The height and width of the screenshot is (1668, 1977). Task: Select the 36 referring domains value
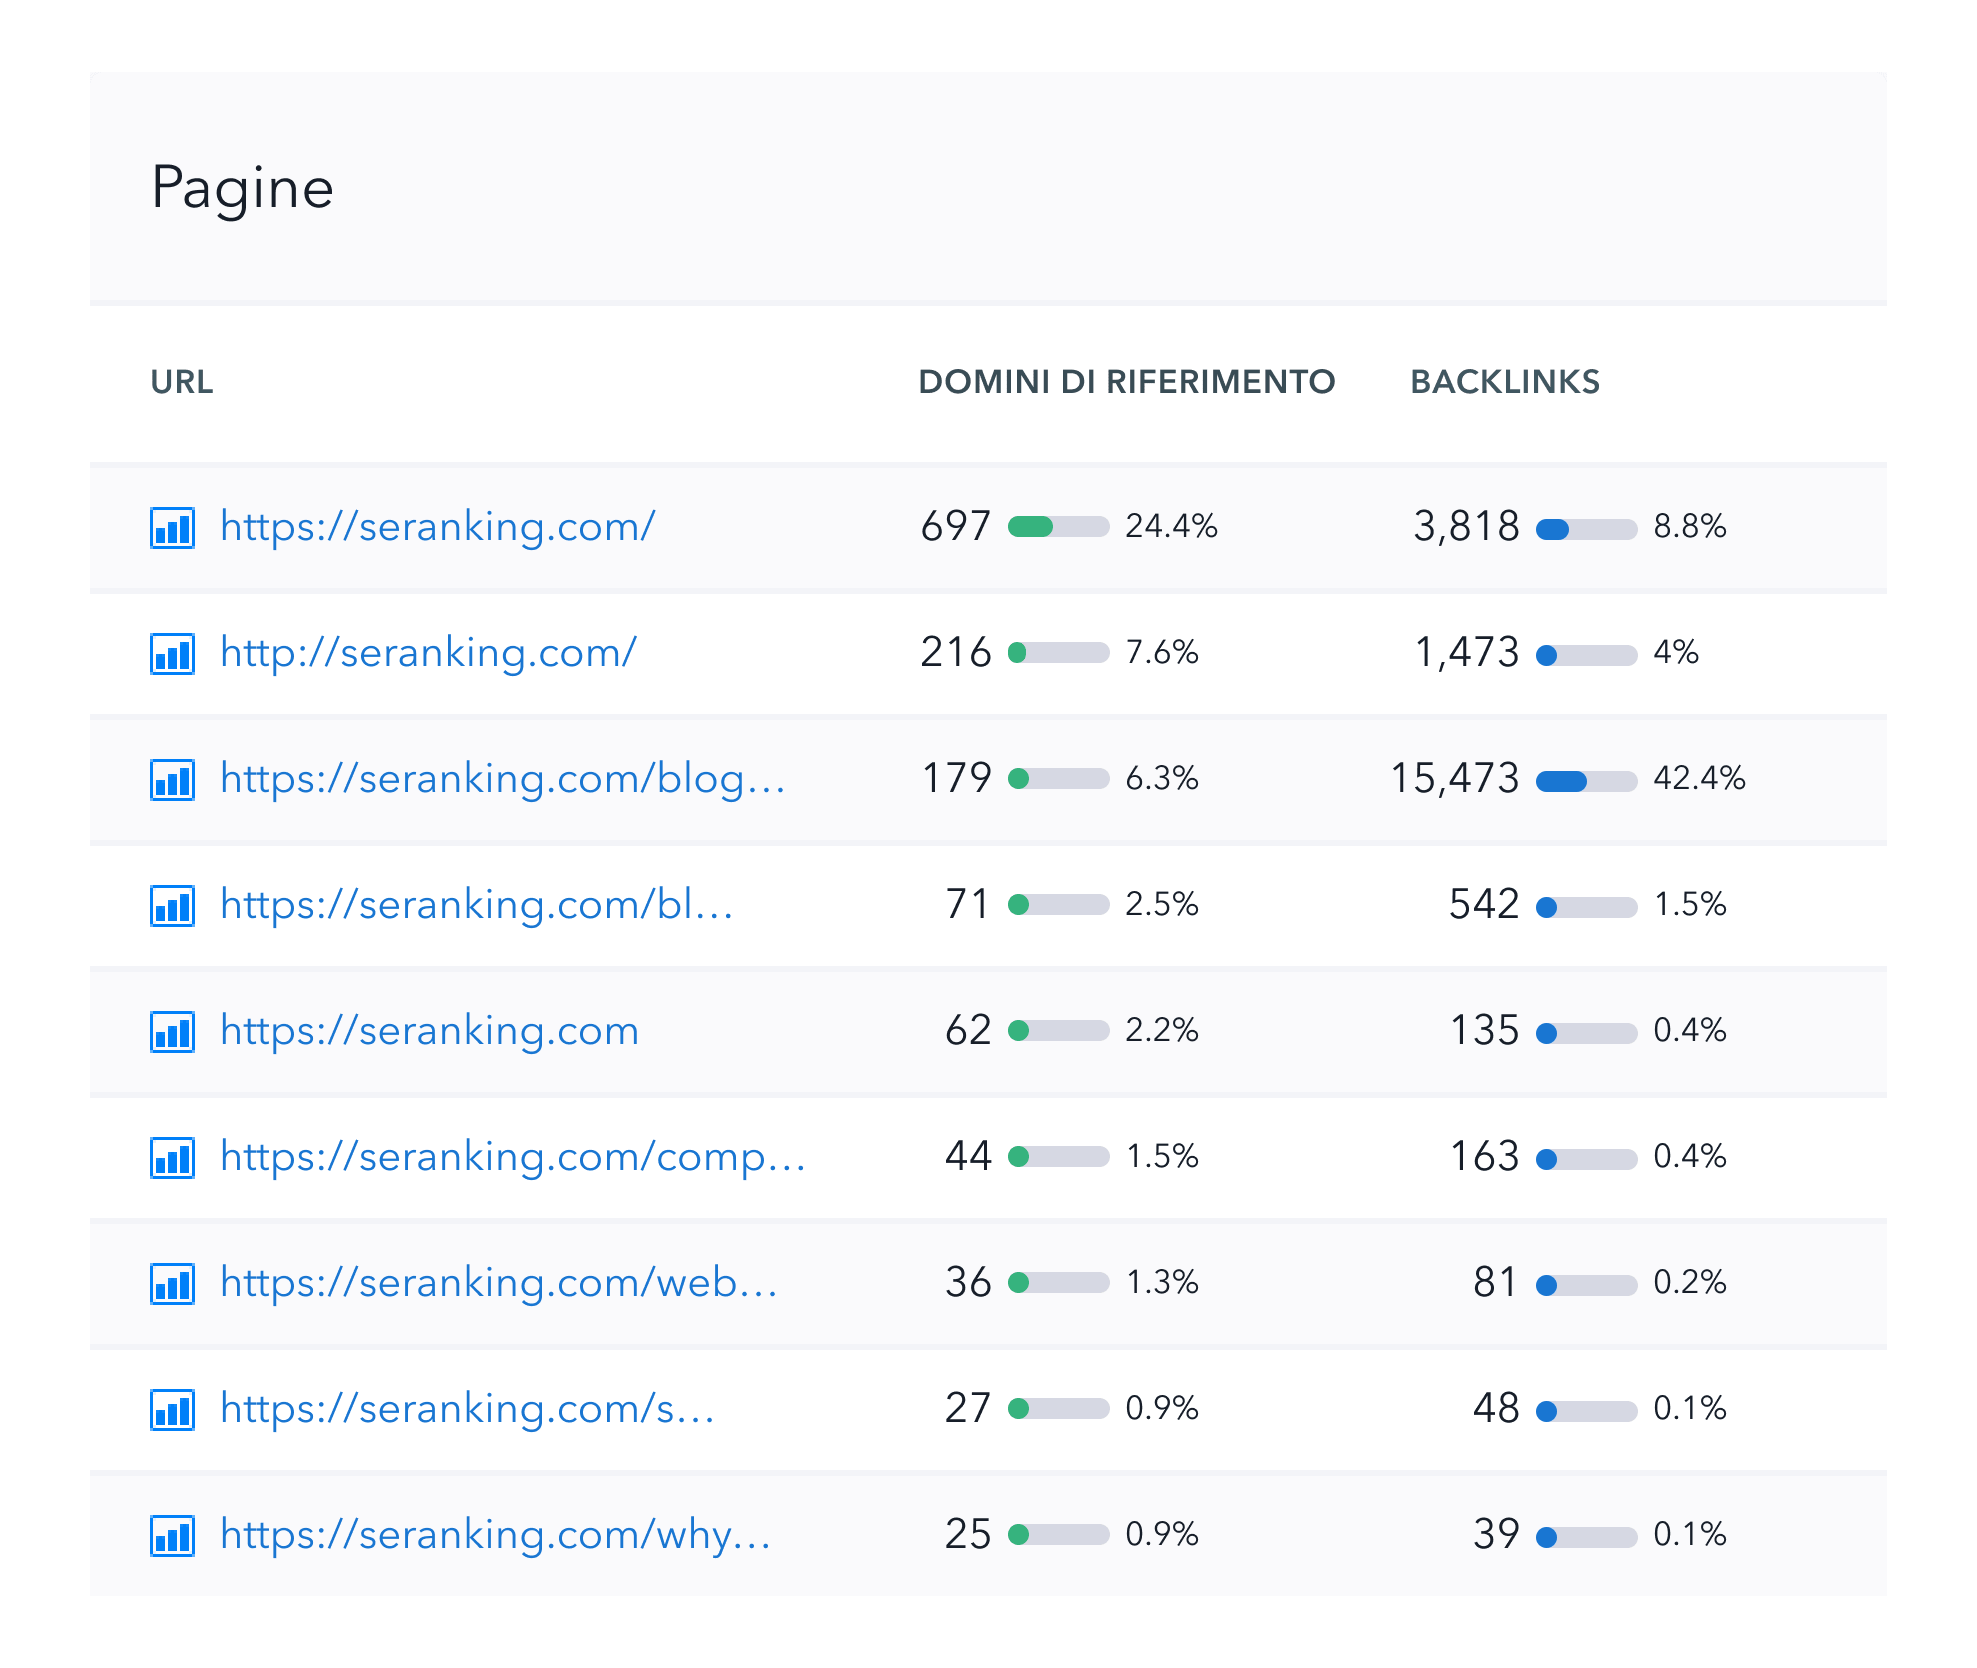[968, 1283]
